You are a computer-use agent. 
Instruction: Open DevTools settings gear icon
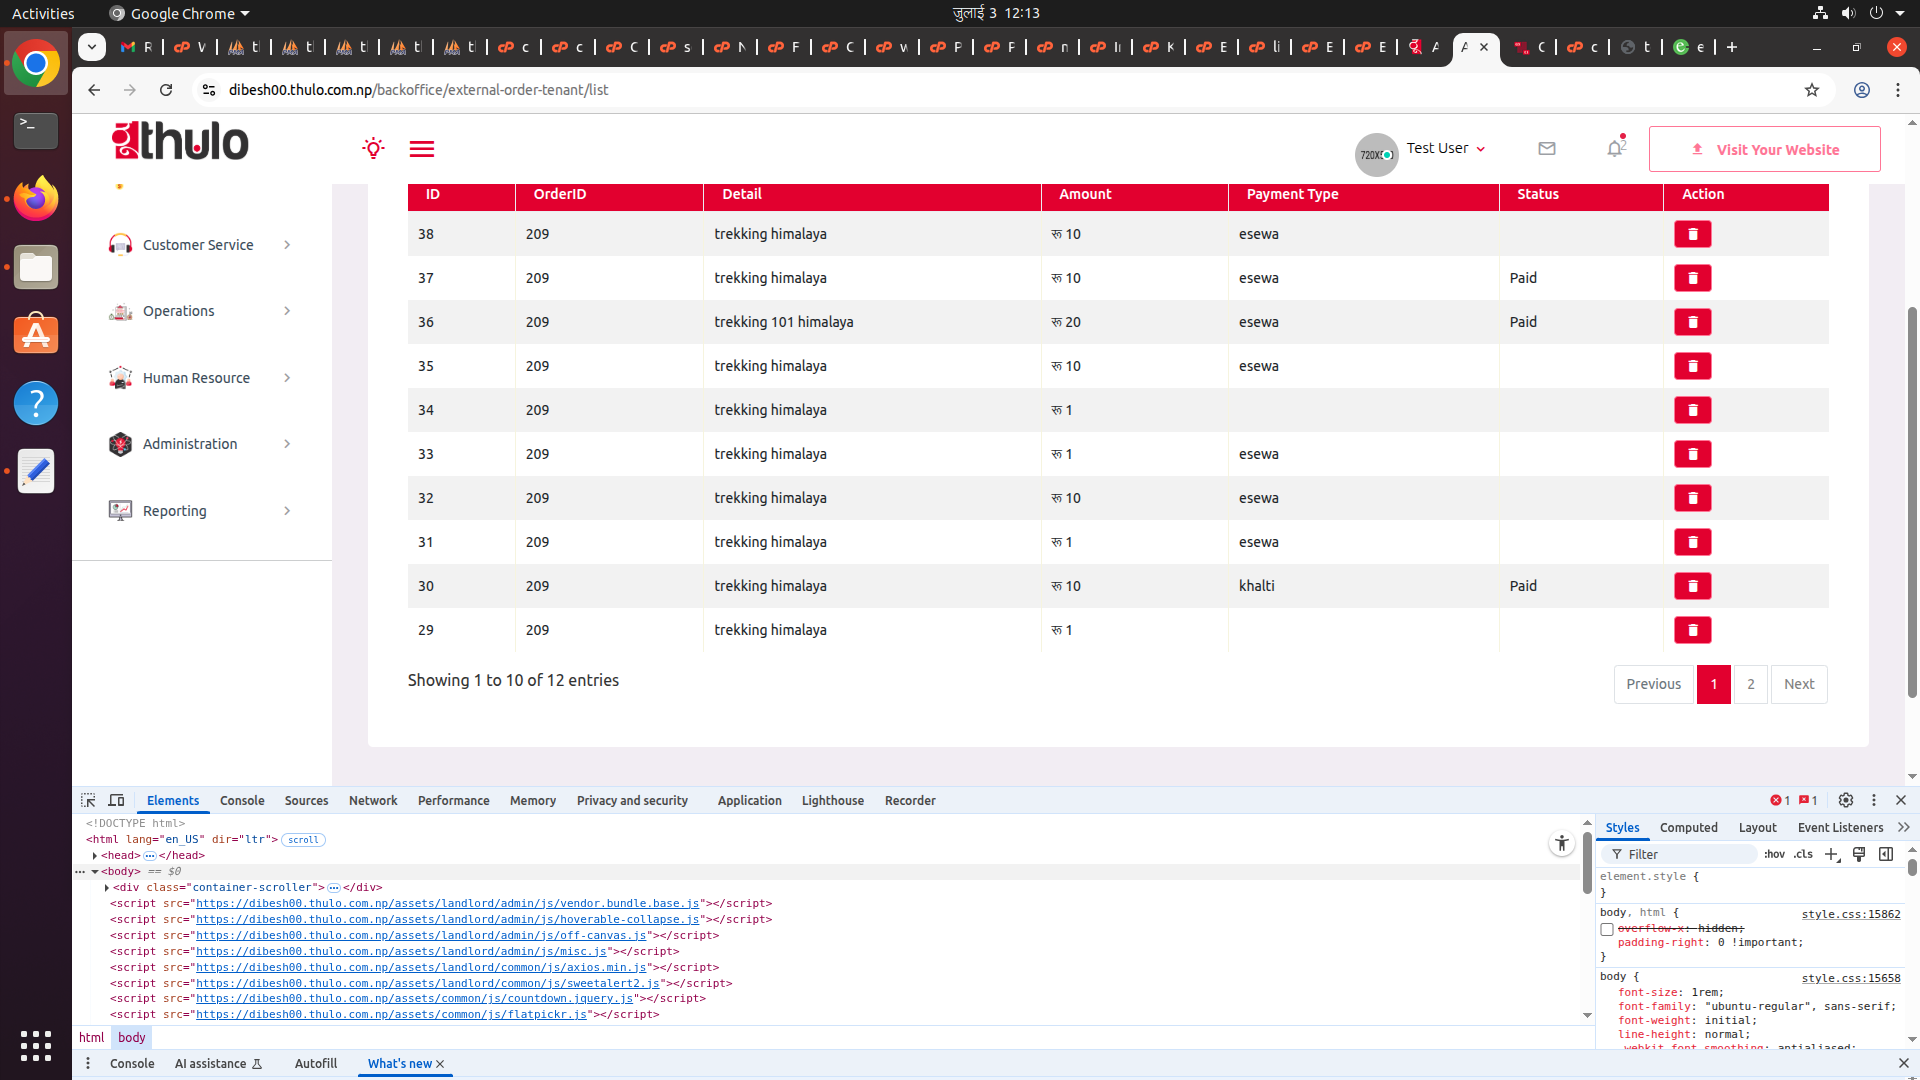tap(1846, 800)
